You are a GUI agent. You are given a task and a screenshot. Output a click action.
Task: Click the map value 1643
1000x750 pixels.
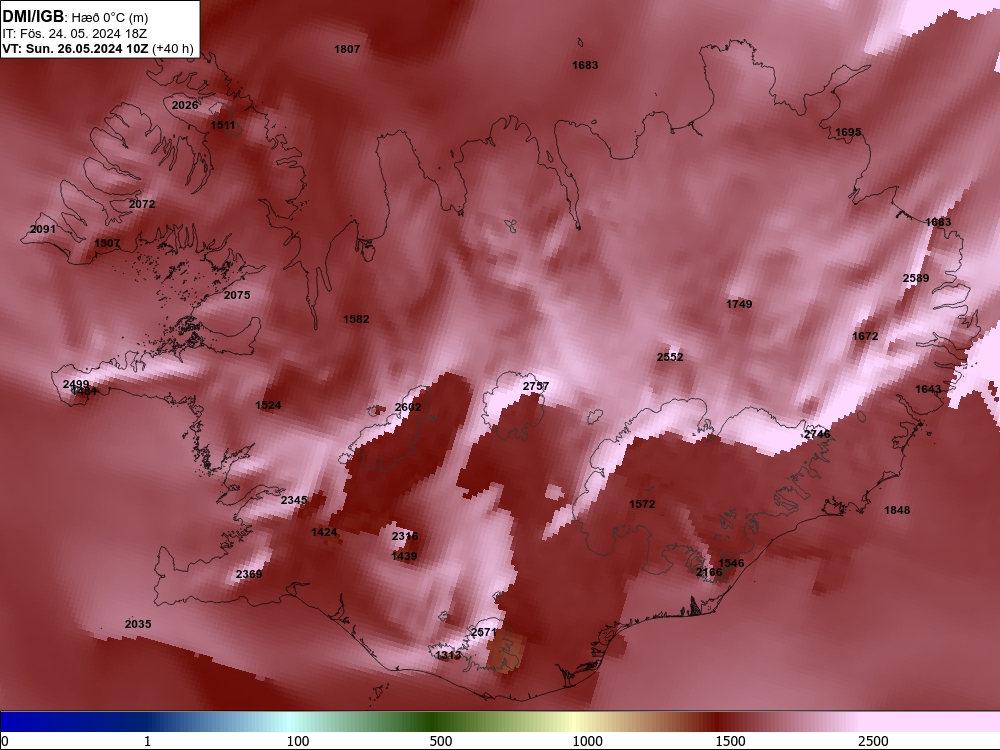coord(928,390)
